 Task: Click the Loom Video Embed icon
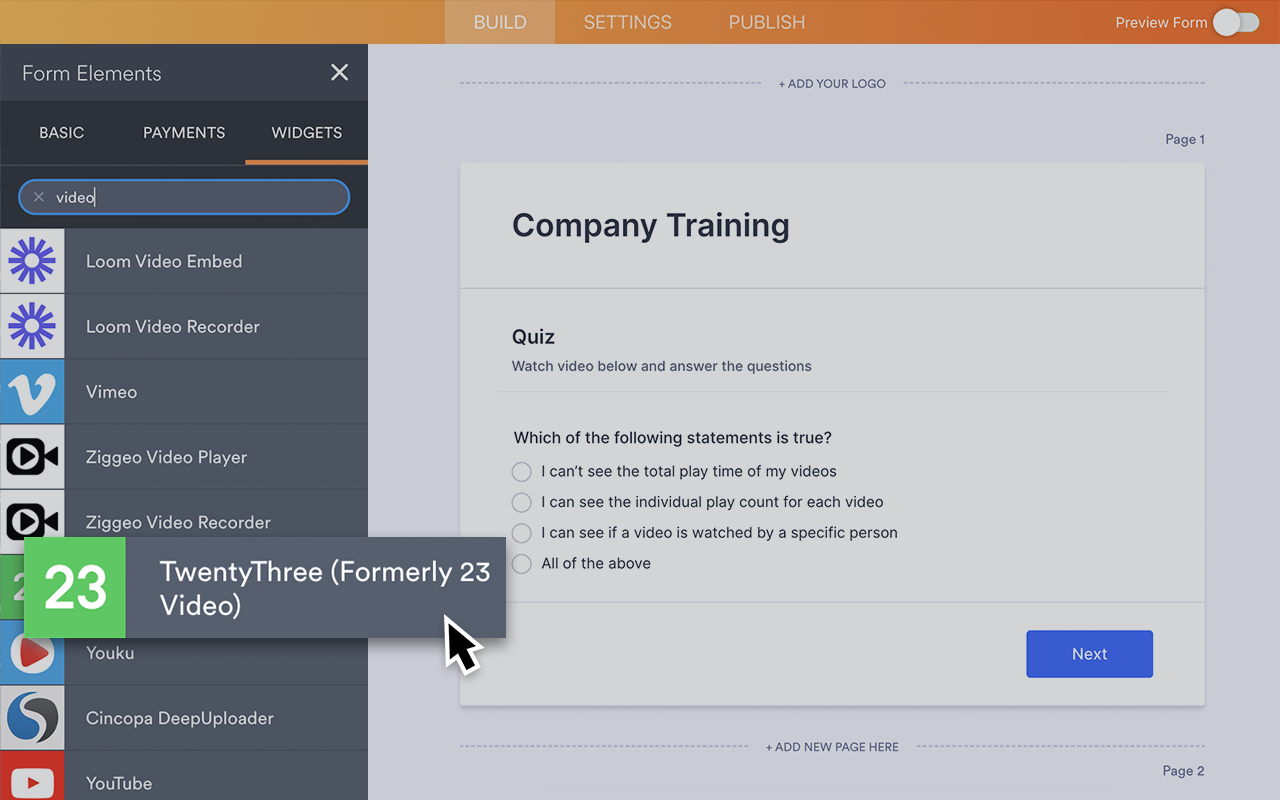click(x=32, y=262)
